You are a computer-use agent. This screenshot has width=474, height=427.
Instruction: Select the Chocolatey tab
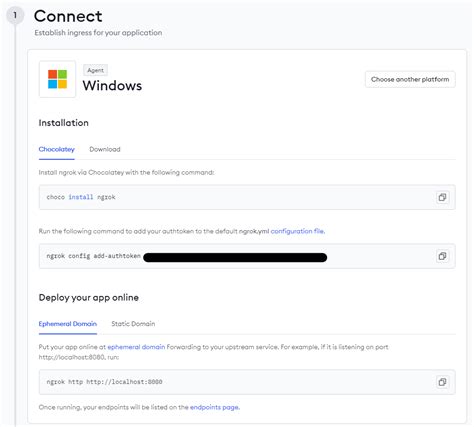pos(57,149)
